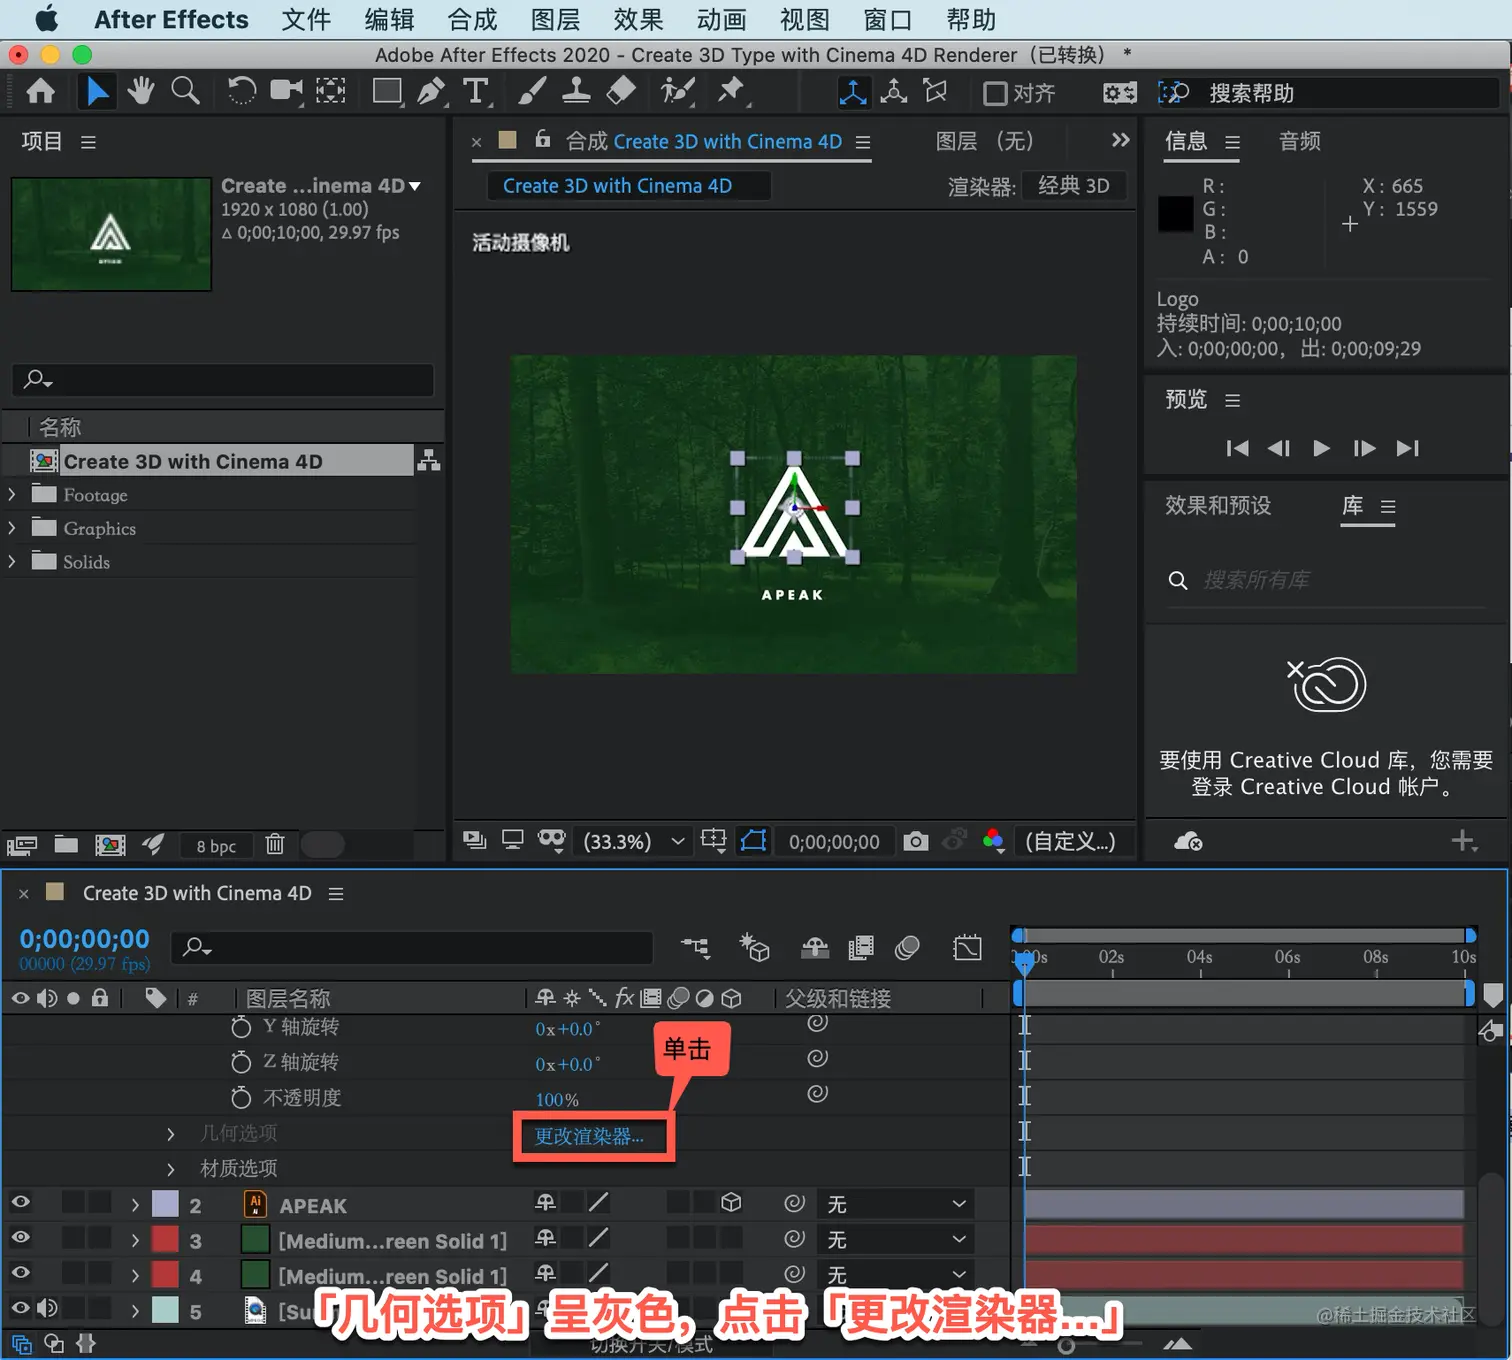Expand the Footage folder
Image resolution: width=1512 pixels, height=1360 pixels.
pos(12,494)
